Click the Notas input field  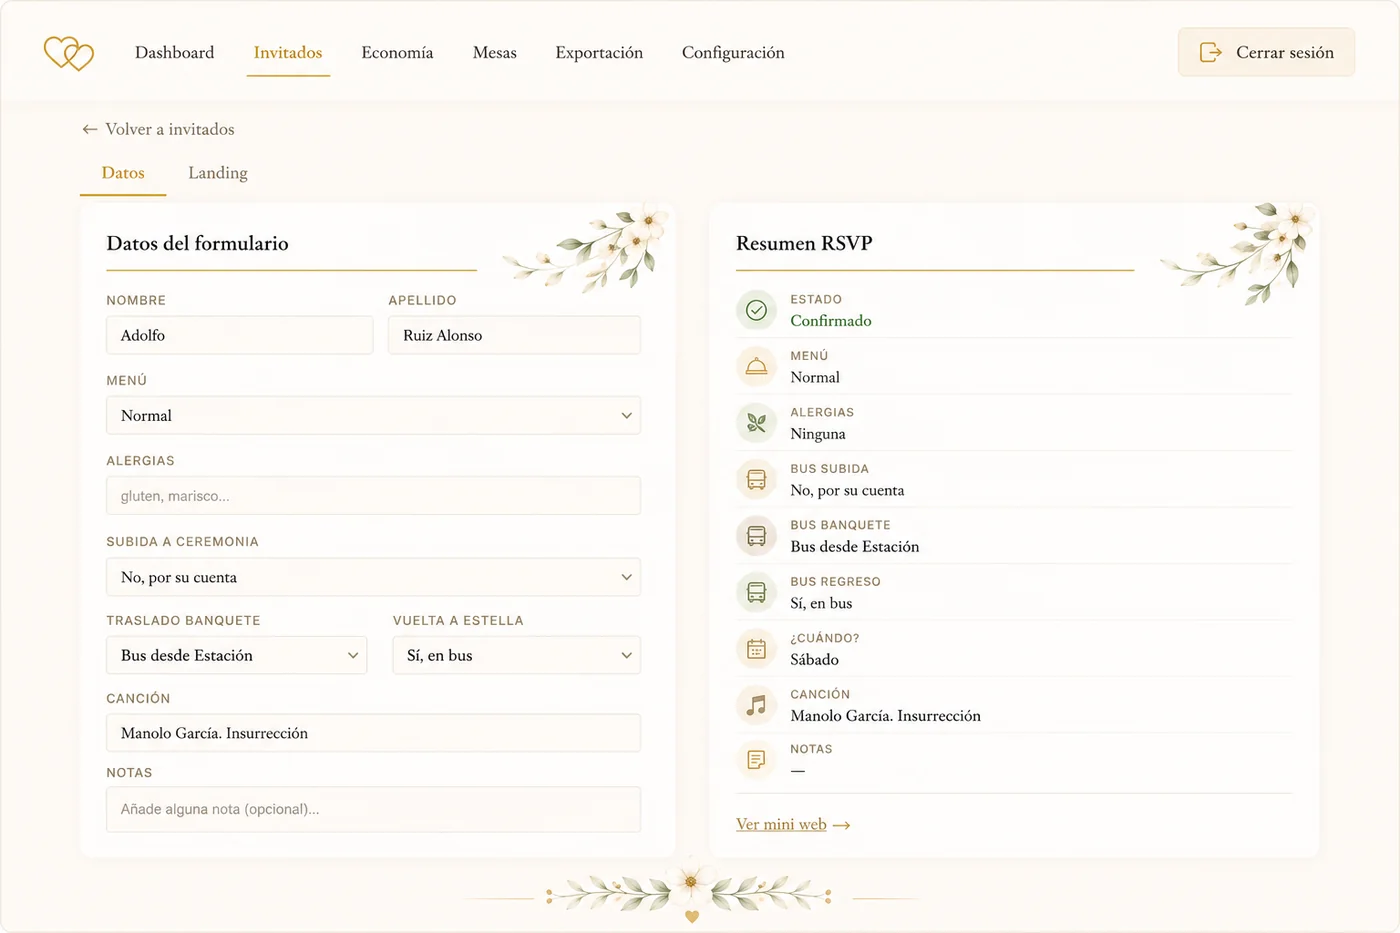tap(373, 809)
